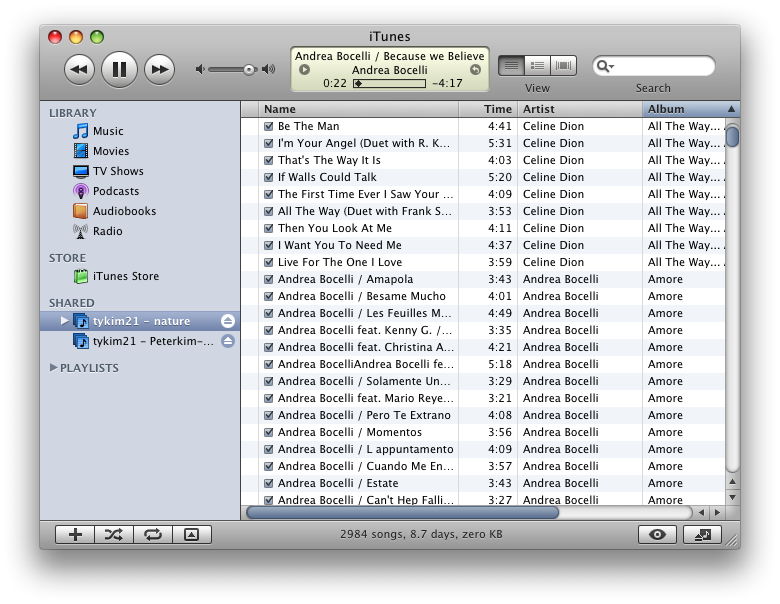Uncheck Then You Look At Me
Screen dimensions: 780x604
(269, 228)
